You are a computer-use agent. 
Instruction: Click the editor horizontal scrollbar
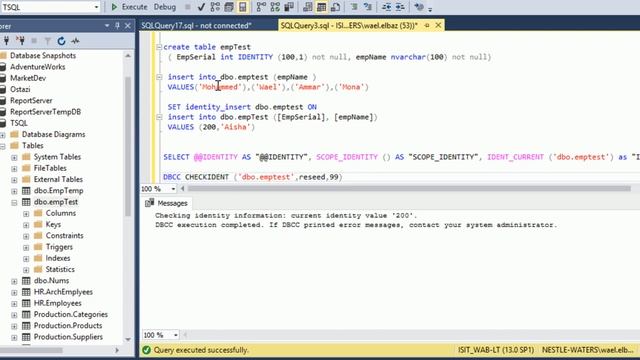(x=409, y=189)
